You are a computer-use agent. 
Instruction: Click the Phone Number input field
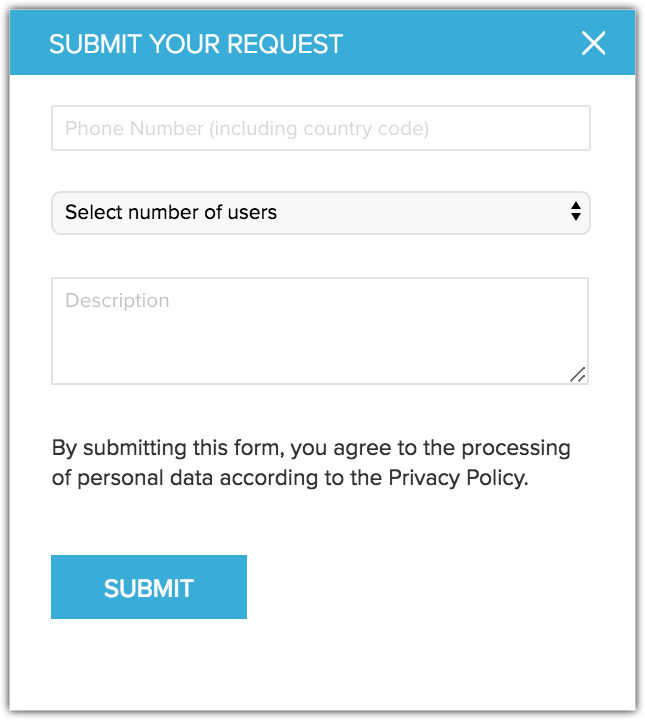[x=320, y=129]
